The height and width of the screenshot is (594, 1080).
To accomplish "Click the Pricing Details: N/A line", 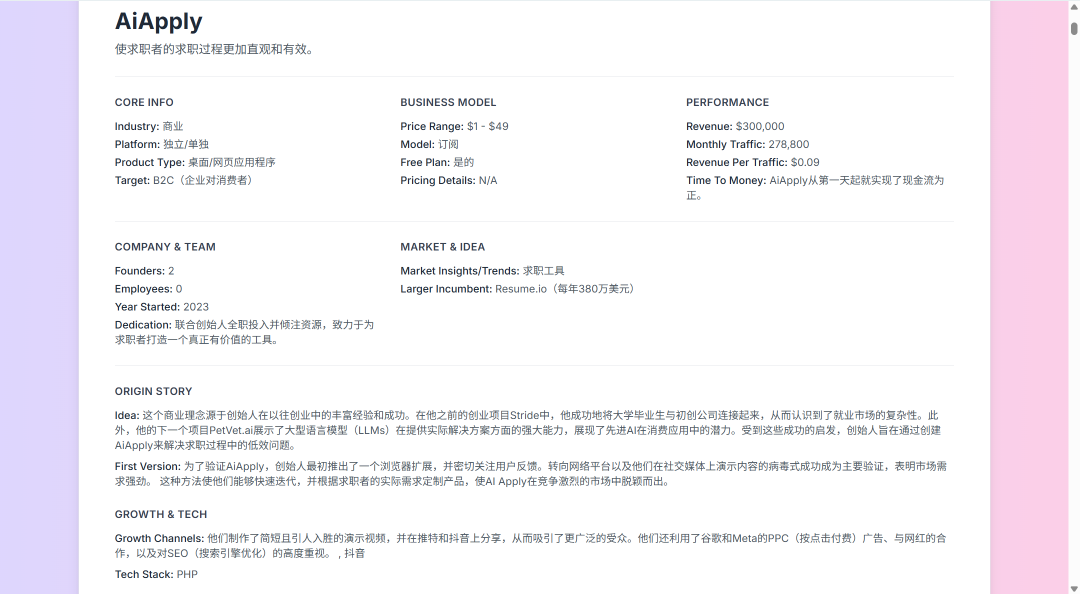I will [448, 180].
